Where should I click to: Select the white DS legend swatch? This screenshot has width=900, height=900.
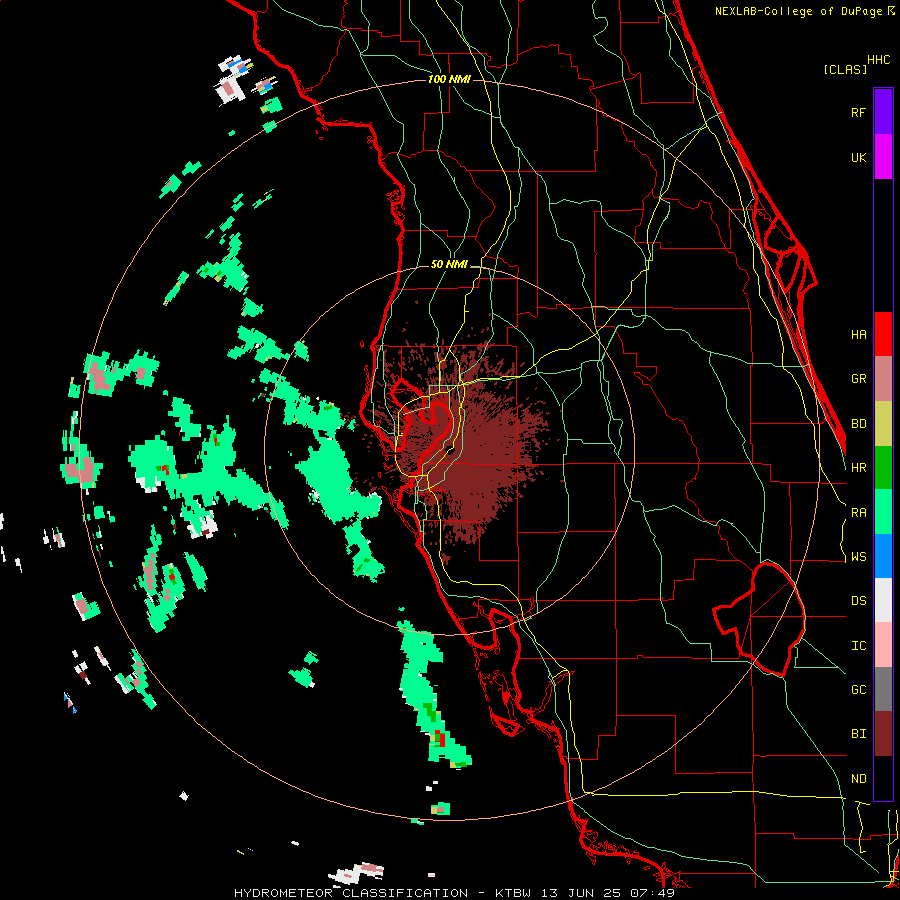883,600
